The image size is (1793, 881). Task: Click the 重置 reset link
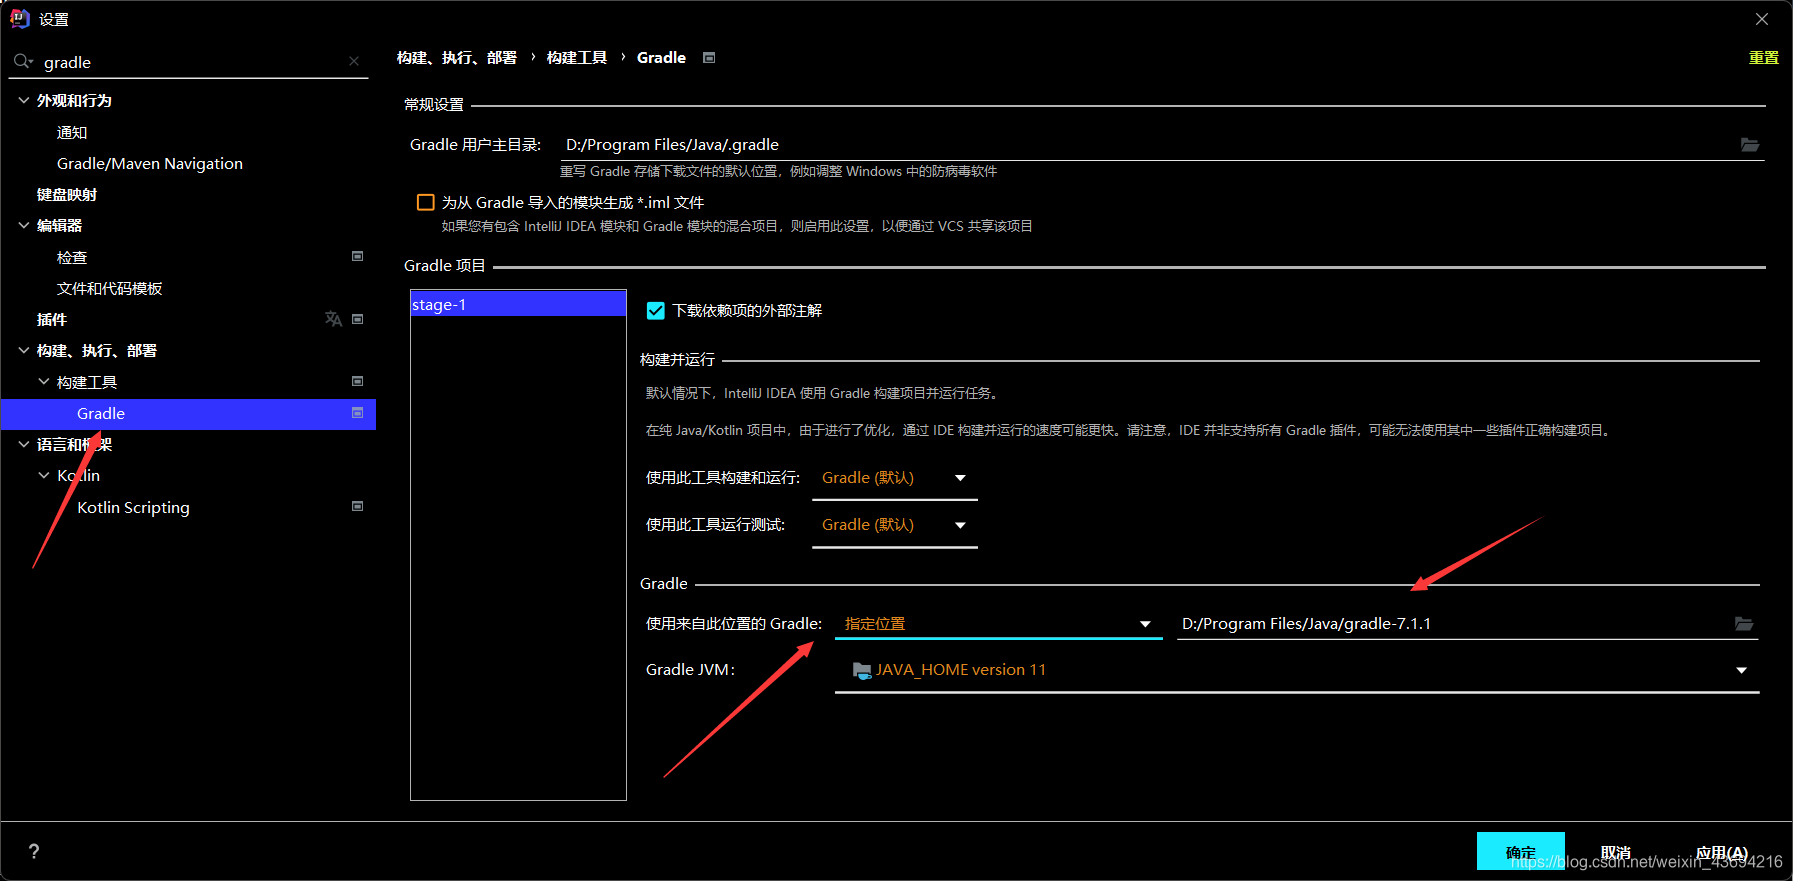(x=1764, y=58)
